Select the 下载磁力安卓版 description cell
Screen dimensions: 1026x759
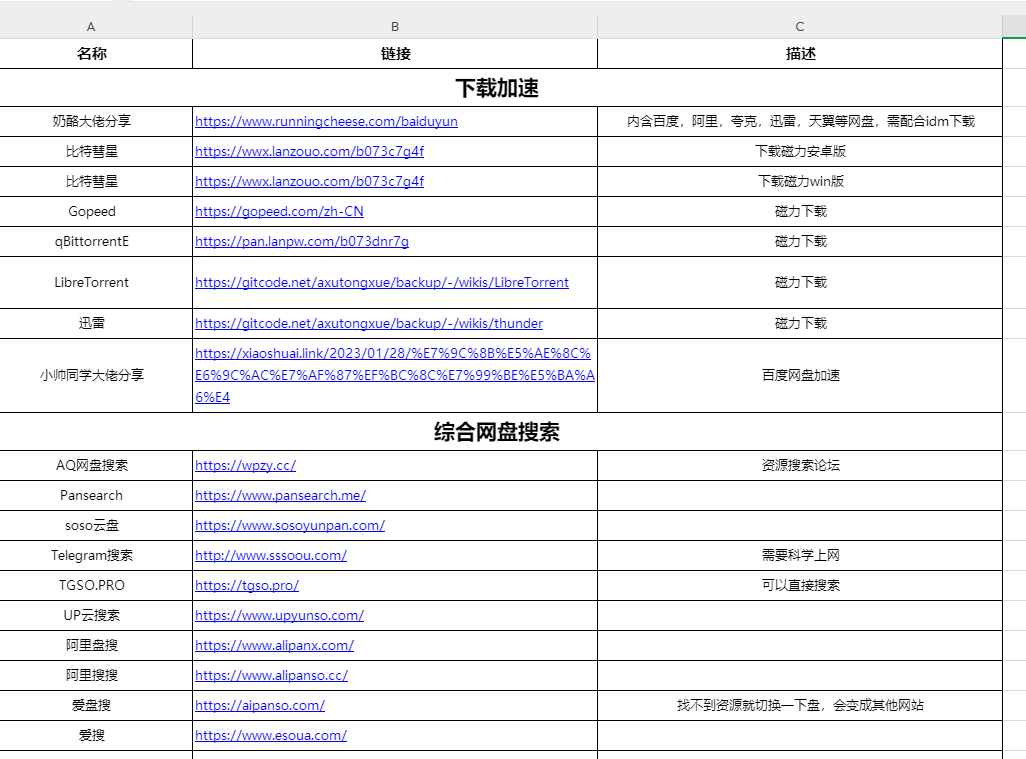(800, 151)
